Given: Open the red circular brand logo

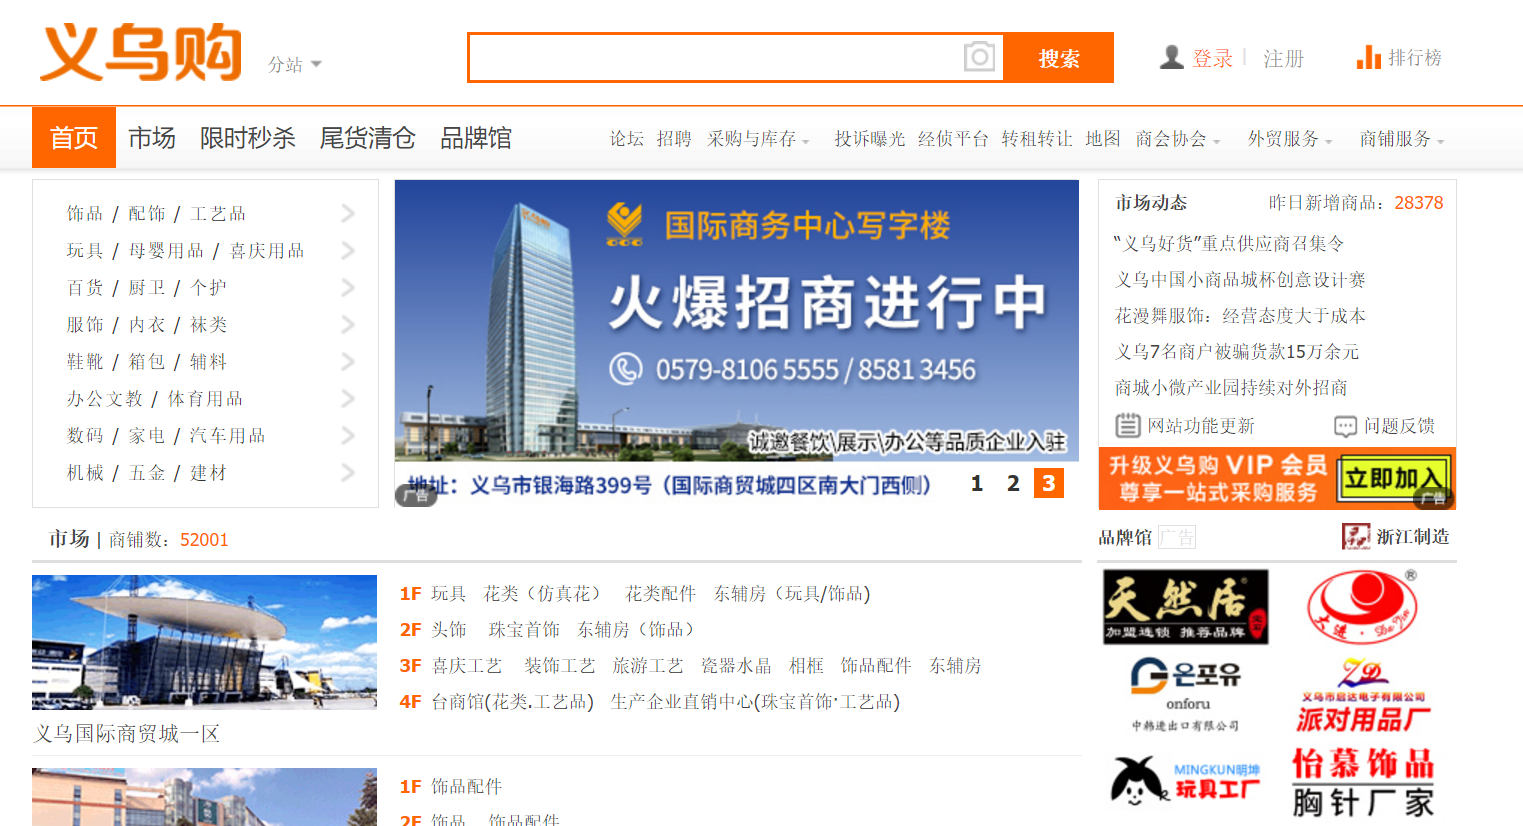Looking at the screenshot, I should click(x=1362, y=606).
